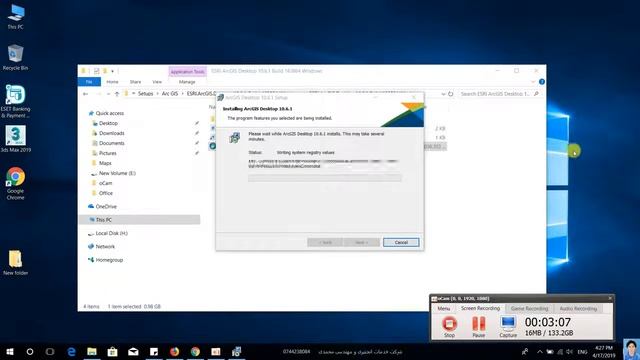Open quick access toolbar dropdown arrow

tap(113, 71)
